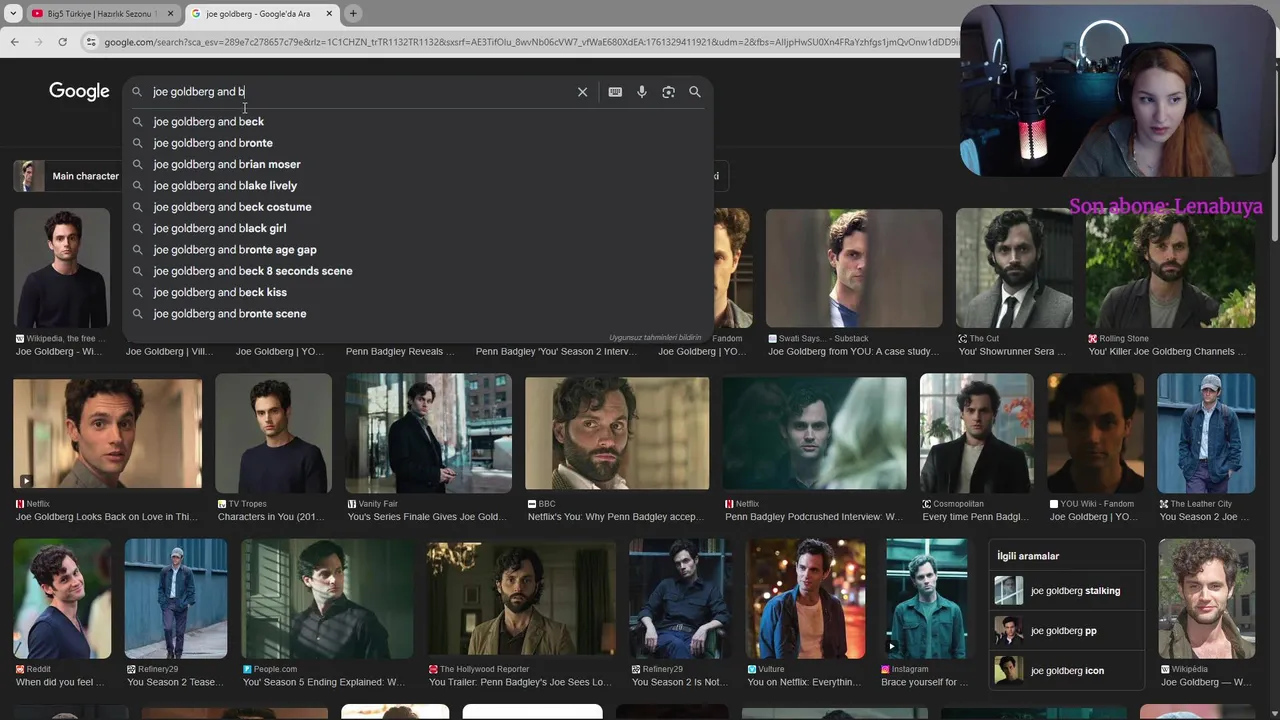Image resolution: width=1280 pixels, height=720 pixels.
Task: Open Cosmopolitan Every time Penn Badgley image
Action: [x=976, y=433]
